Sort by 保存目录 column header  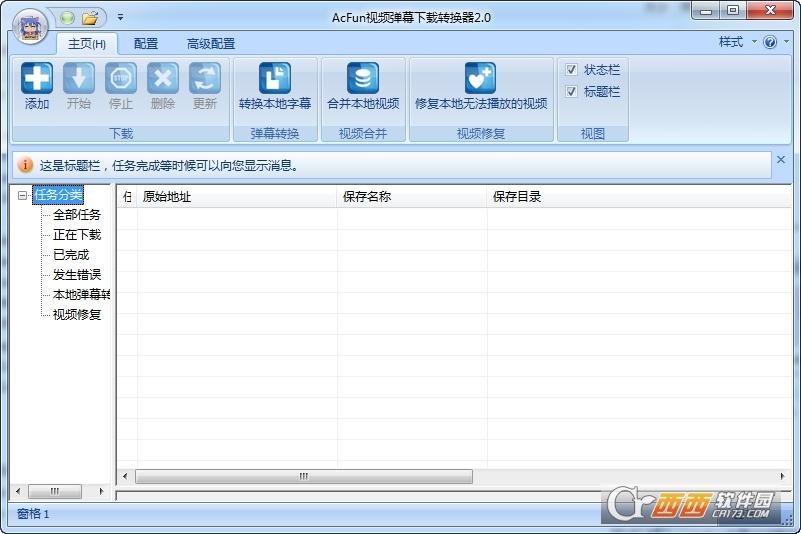pyautogui.click(x=639, y=197)
